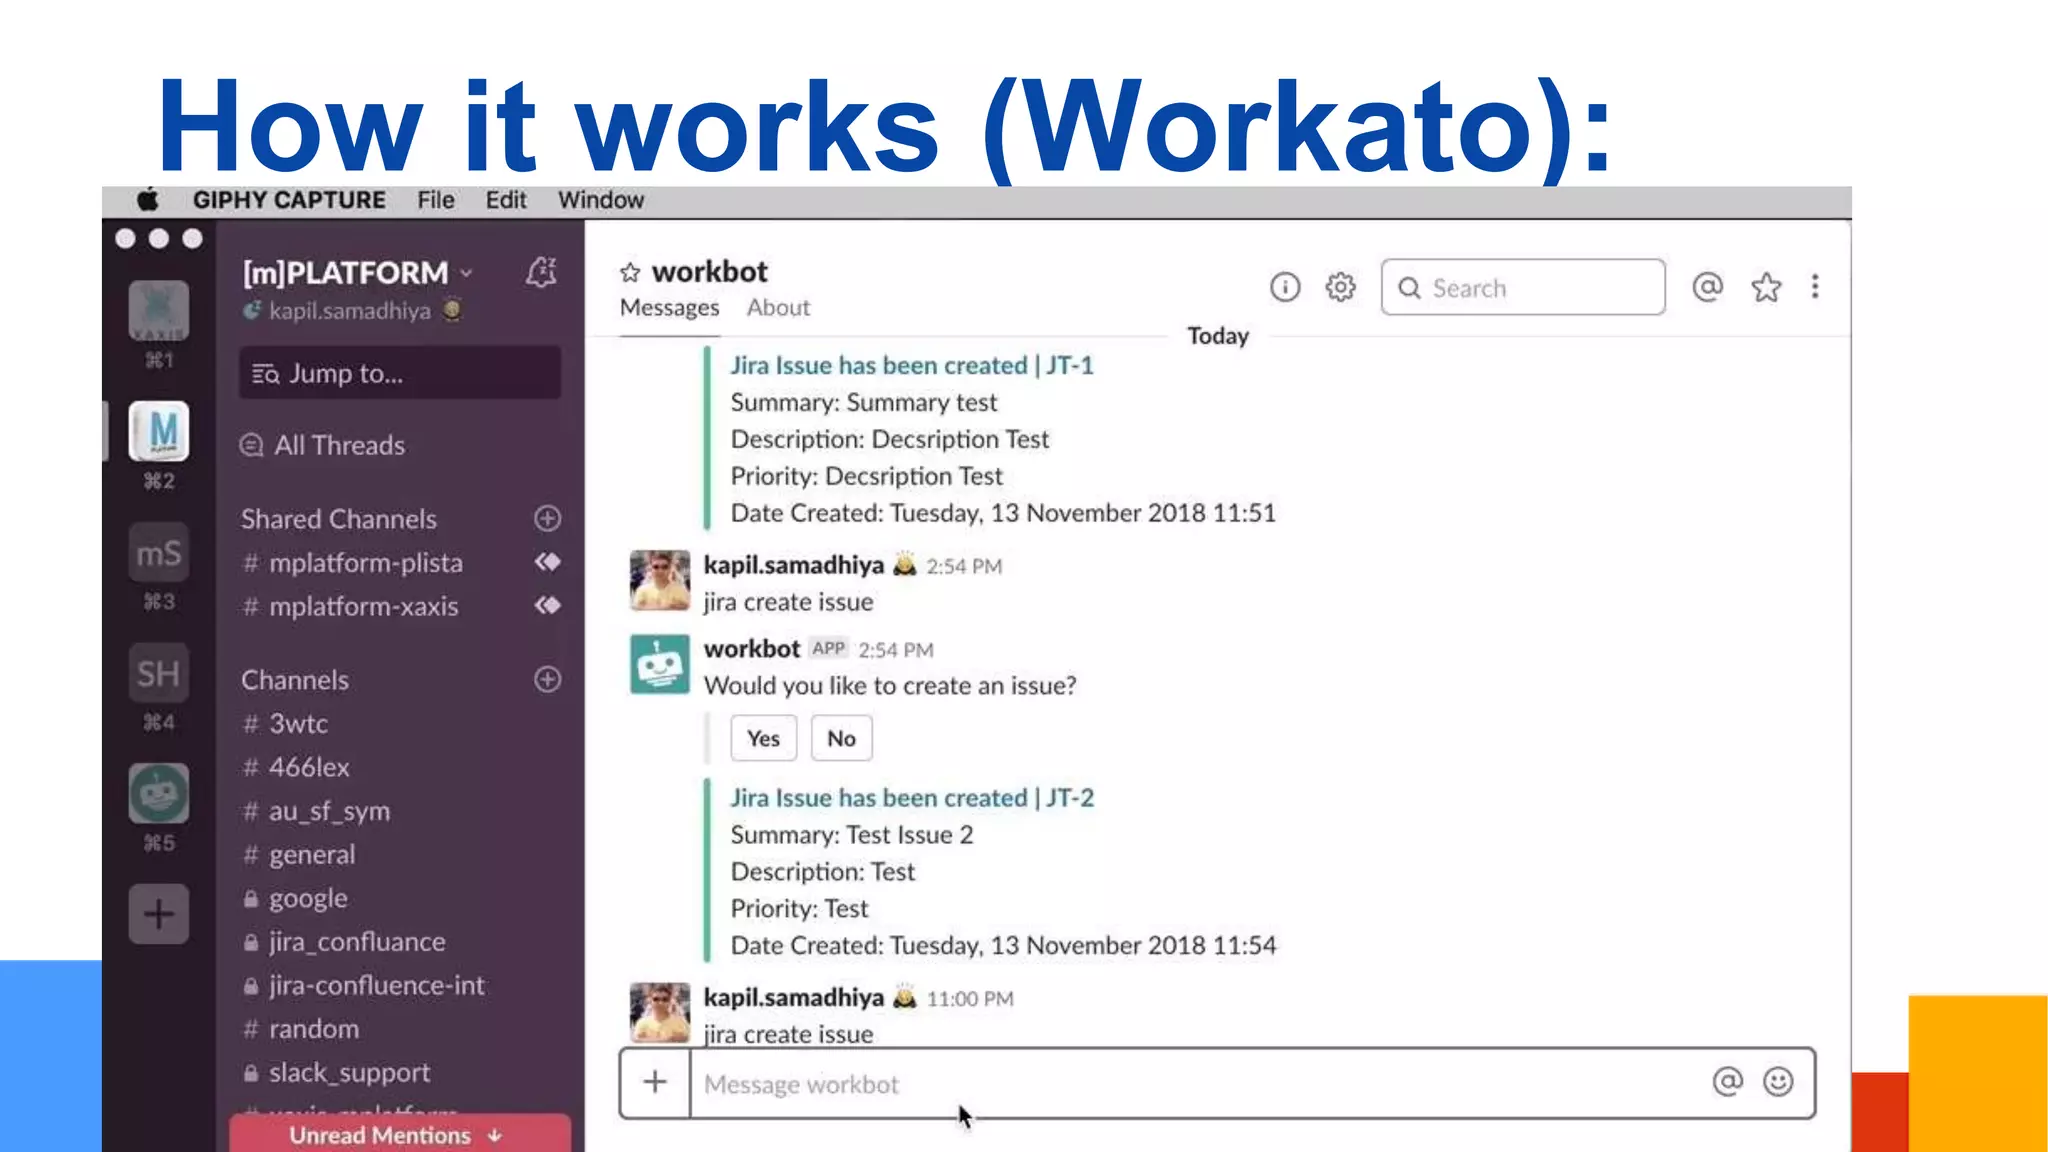Open Jira Issue created JT-1 link
This screenshot has height=1152, width=2048.
[x=911, y=365]
